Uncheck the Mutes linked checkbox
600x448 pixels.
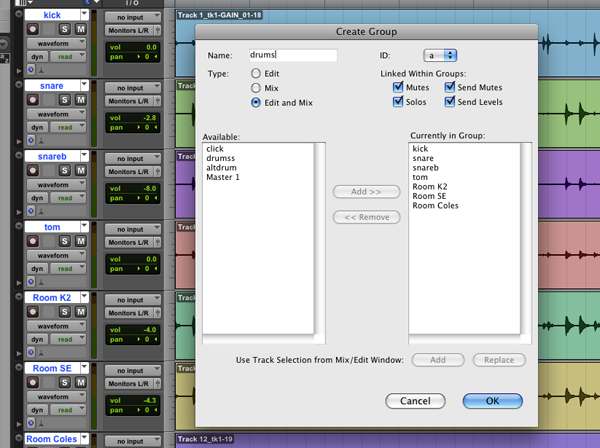tap(398, 88)
